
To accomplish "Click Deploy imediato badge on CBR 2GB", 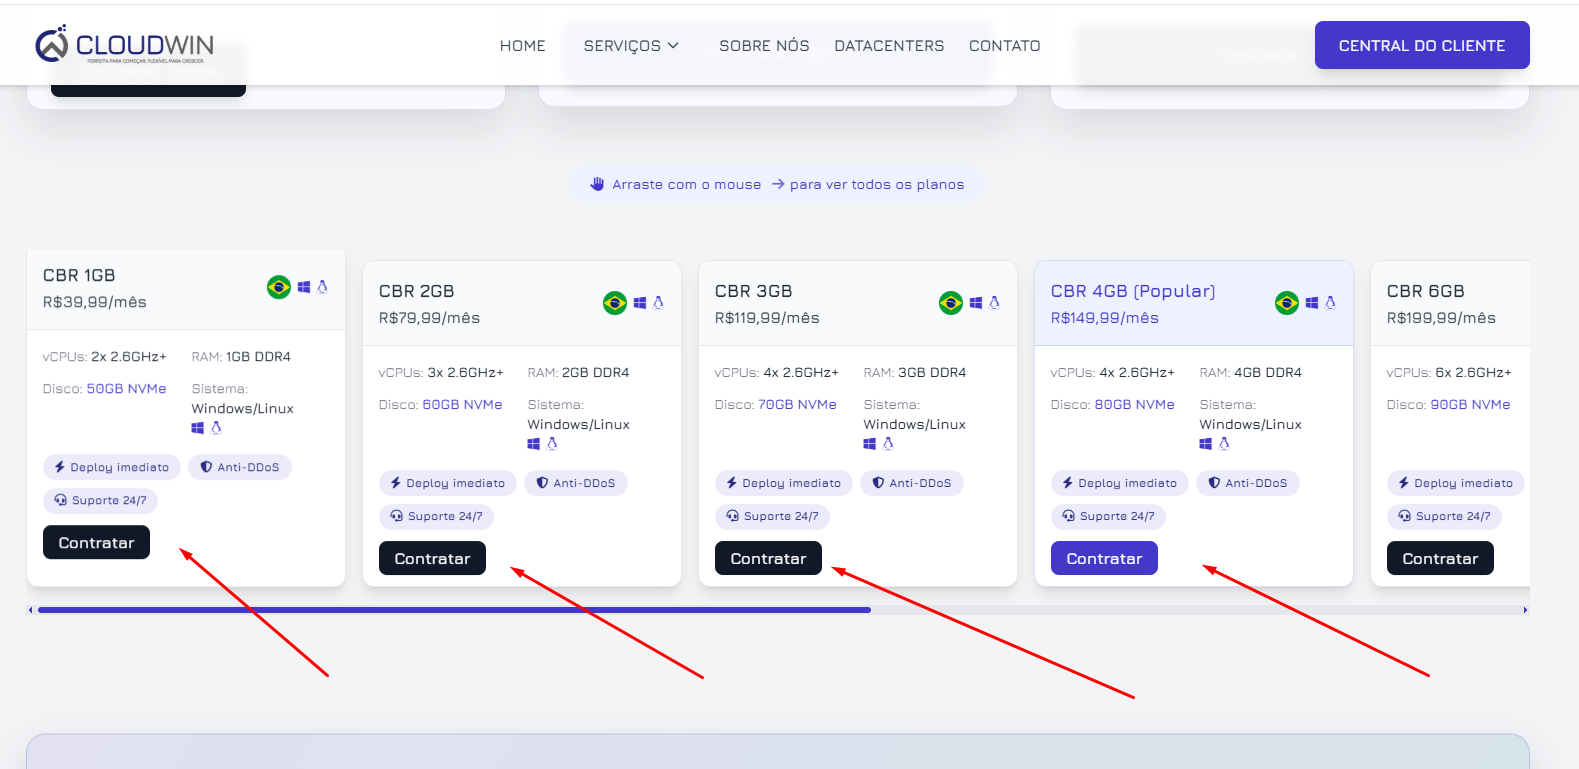I will (x=448, y=483).
